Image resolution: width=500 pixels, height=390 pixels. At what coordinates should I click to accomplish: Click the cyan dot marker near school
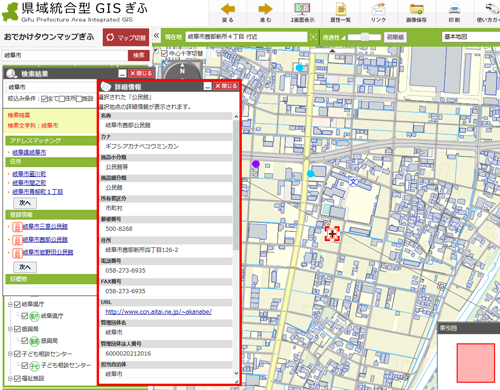(x=311, y=174)
